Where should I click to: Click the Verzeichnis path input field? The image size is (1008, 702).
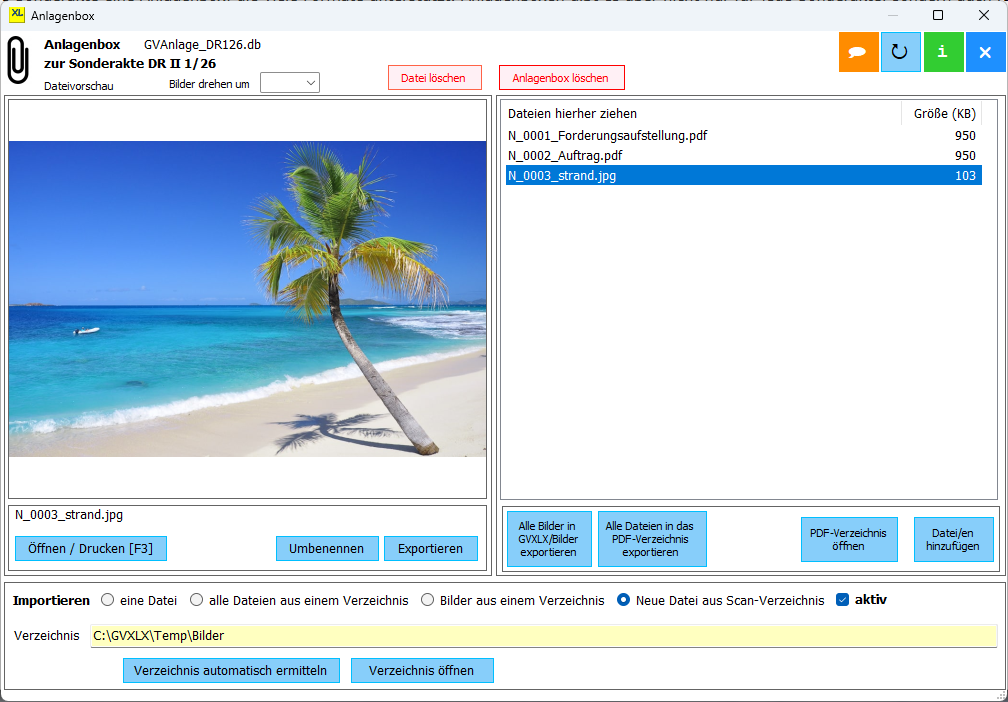[544, 636]
